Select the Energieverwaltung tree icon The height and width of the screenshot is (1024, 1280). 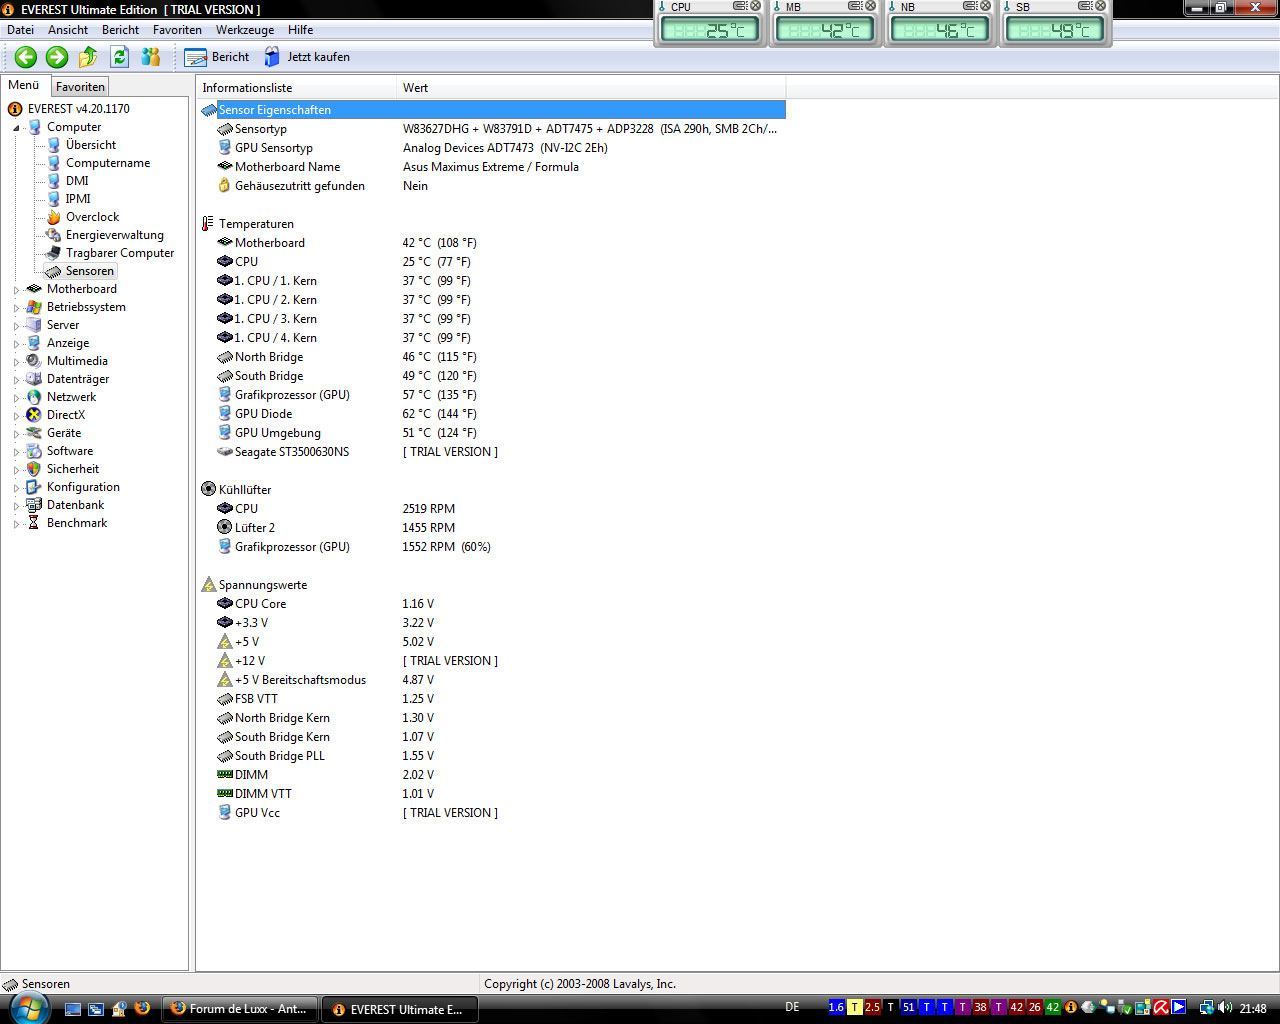54,235
